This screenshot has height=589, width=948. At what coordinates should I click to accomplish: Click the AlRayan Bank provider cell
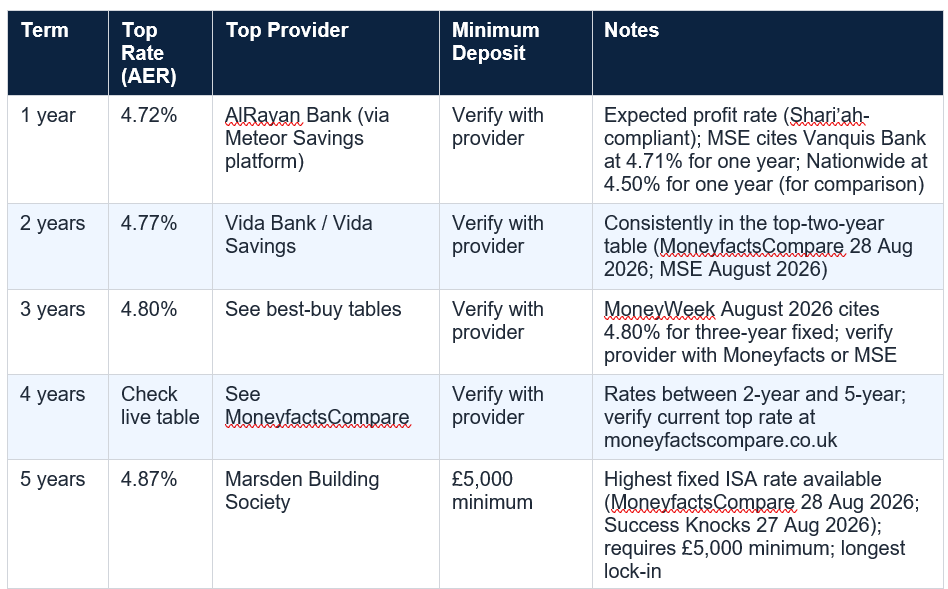(326, 149)
